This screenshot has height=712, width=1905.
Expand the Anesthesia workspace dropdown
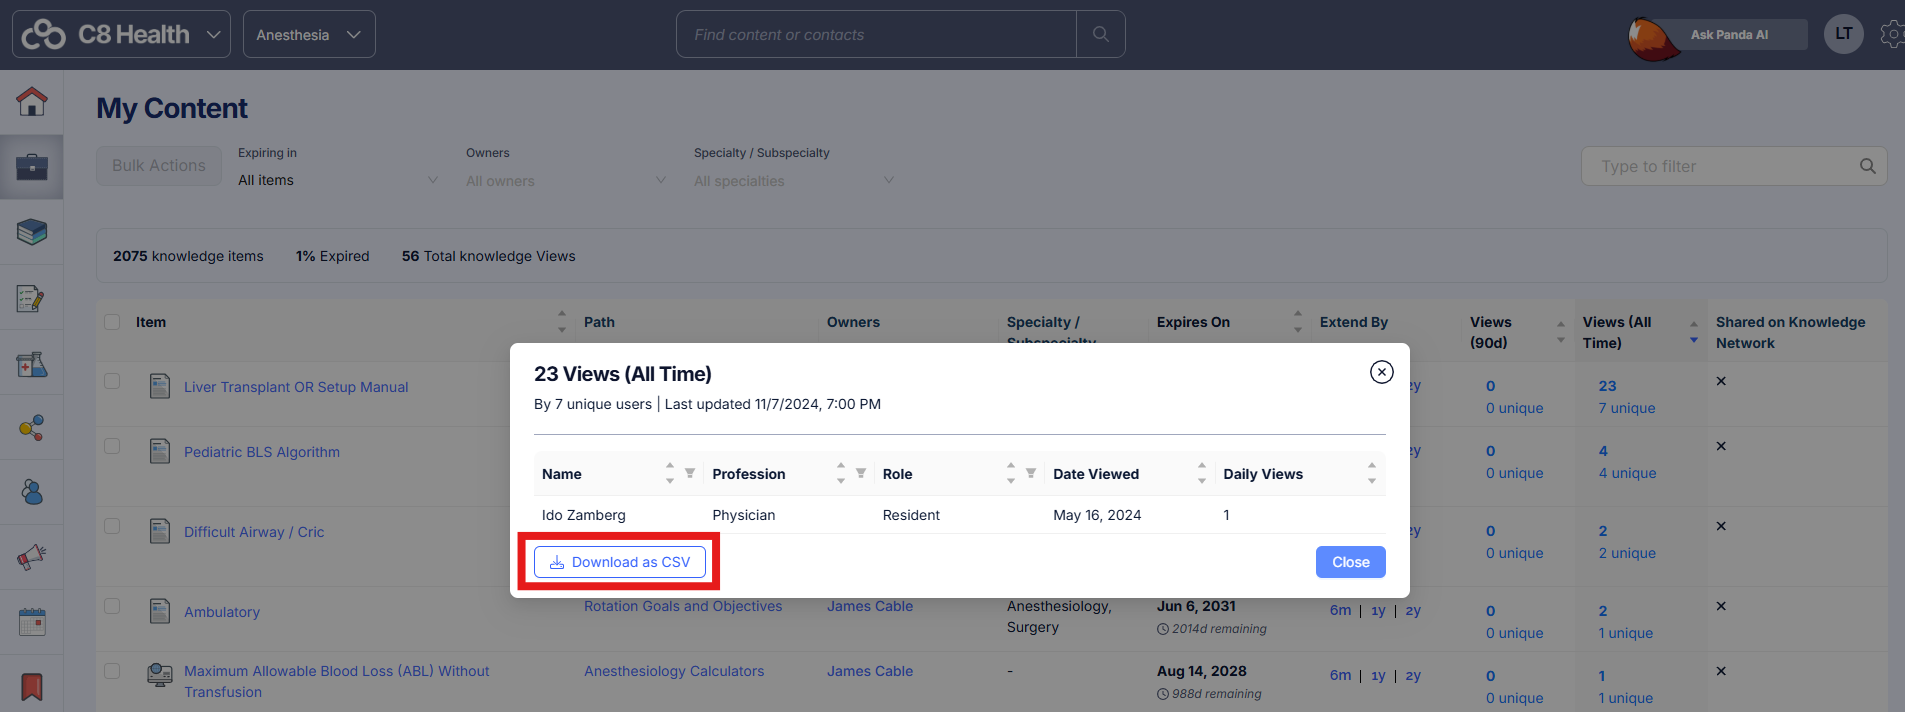pos(309,34)
